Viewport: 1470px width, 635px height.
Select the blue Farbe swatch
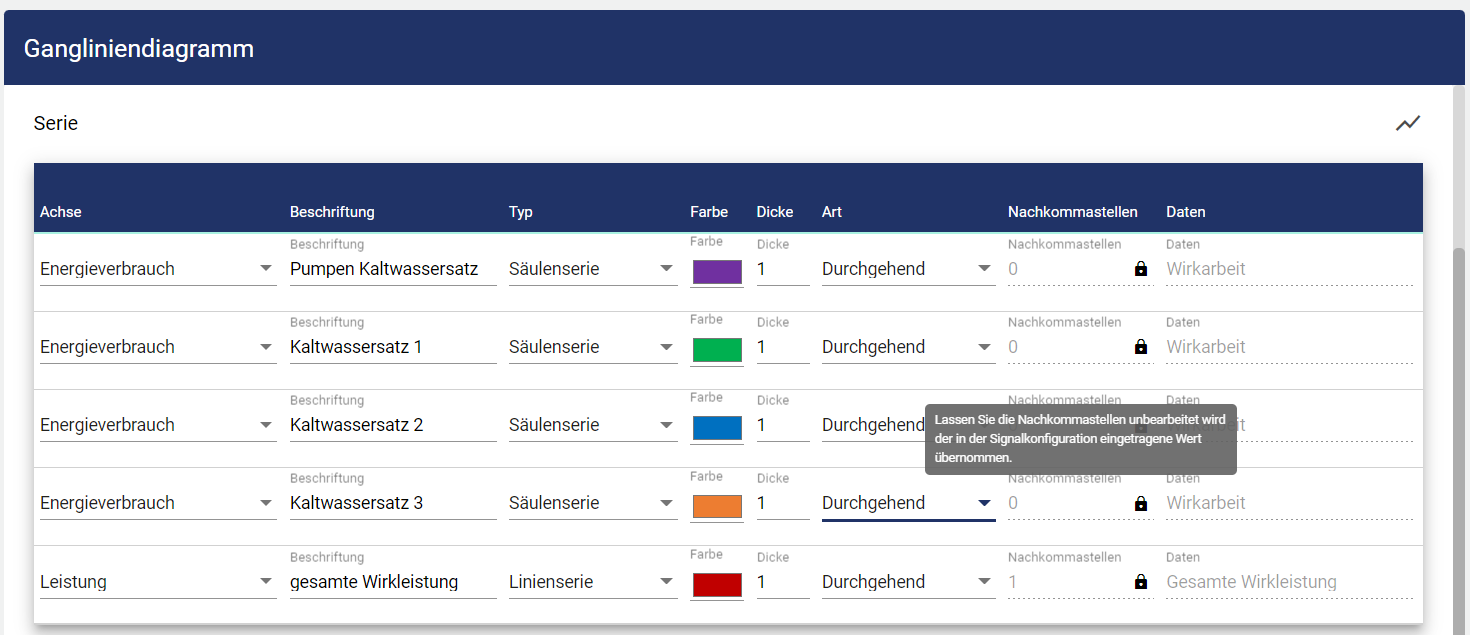click(x=717, y=428)
